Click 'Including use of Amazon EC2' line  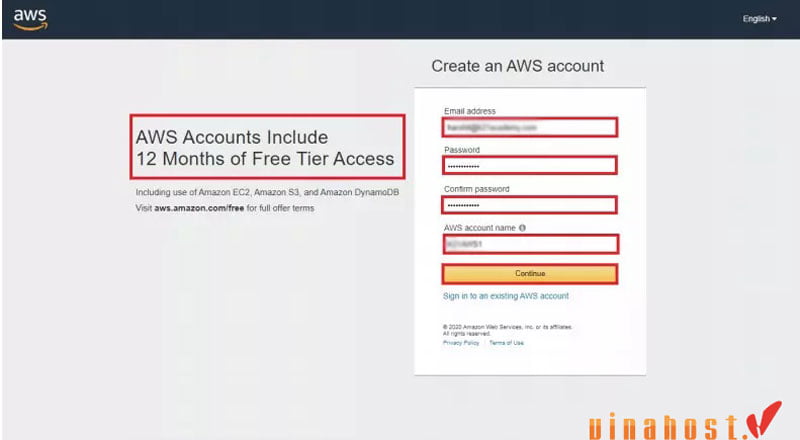coord(267,192)
